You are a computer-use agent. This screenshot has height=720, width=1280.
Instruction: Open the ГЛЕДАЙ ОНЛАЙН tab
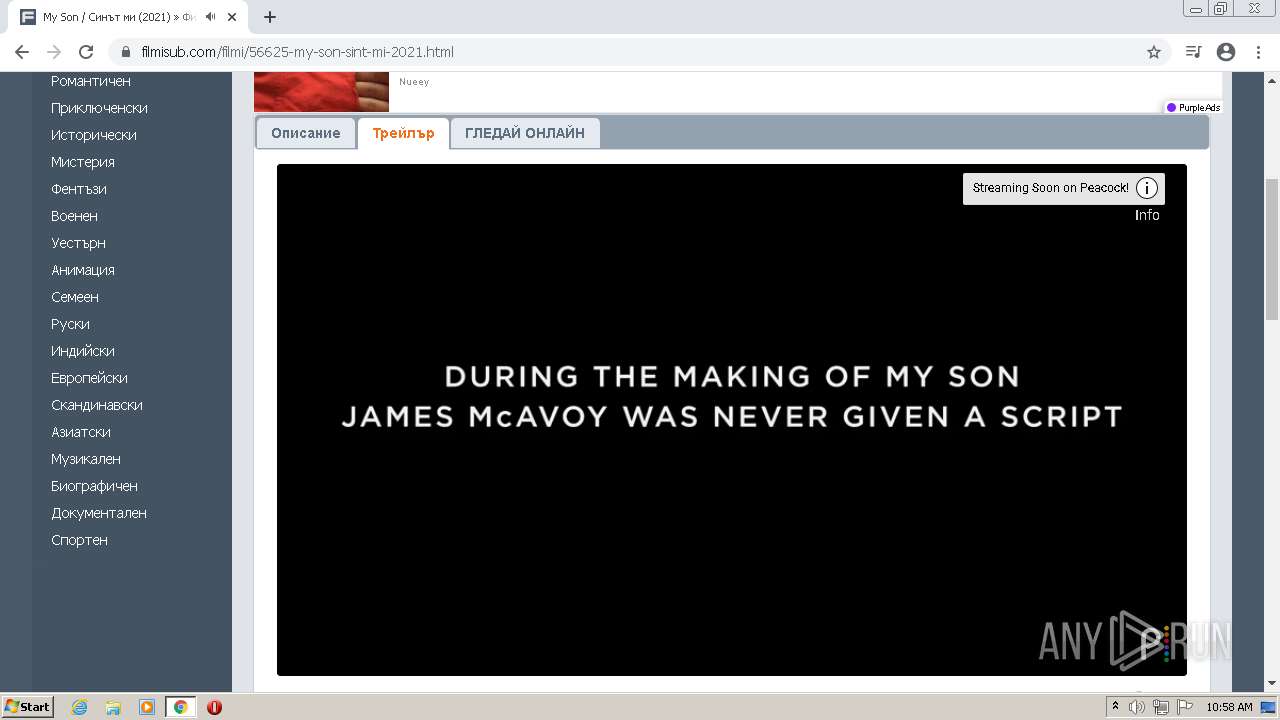(525, 133)
